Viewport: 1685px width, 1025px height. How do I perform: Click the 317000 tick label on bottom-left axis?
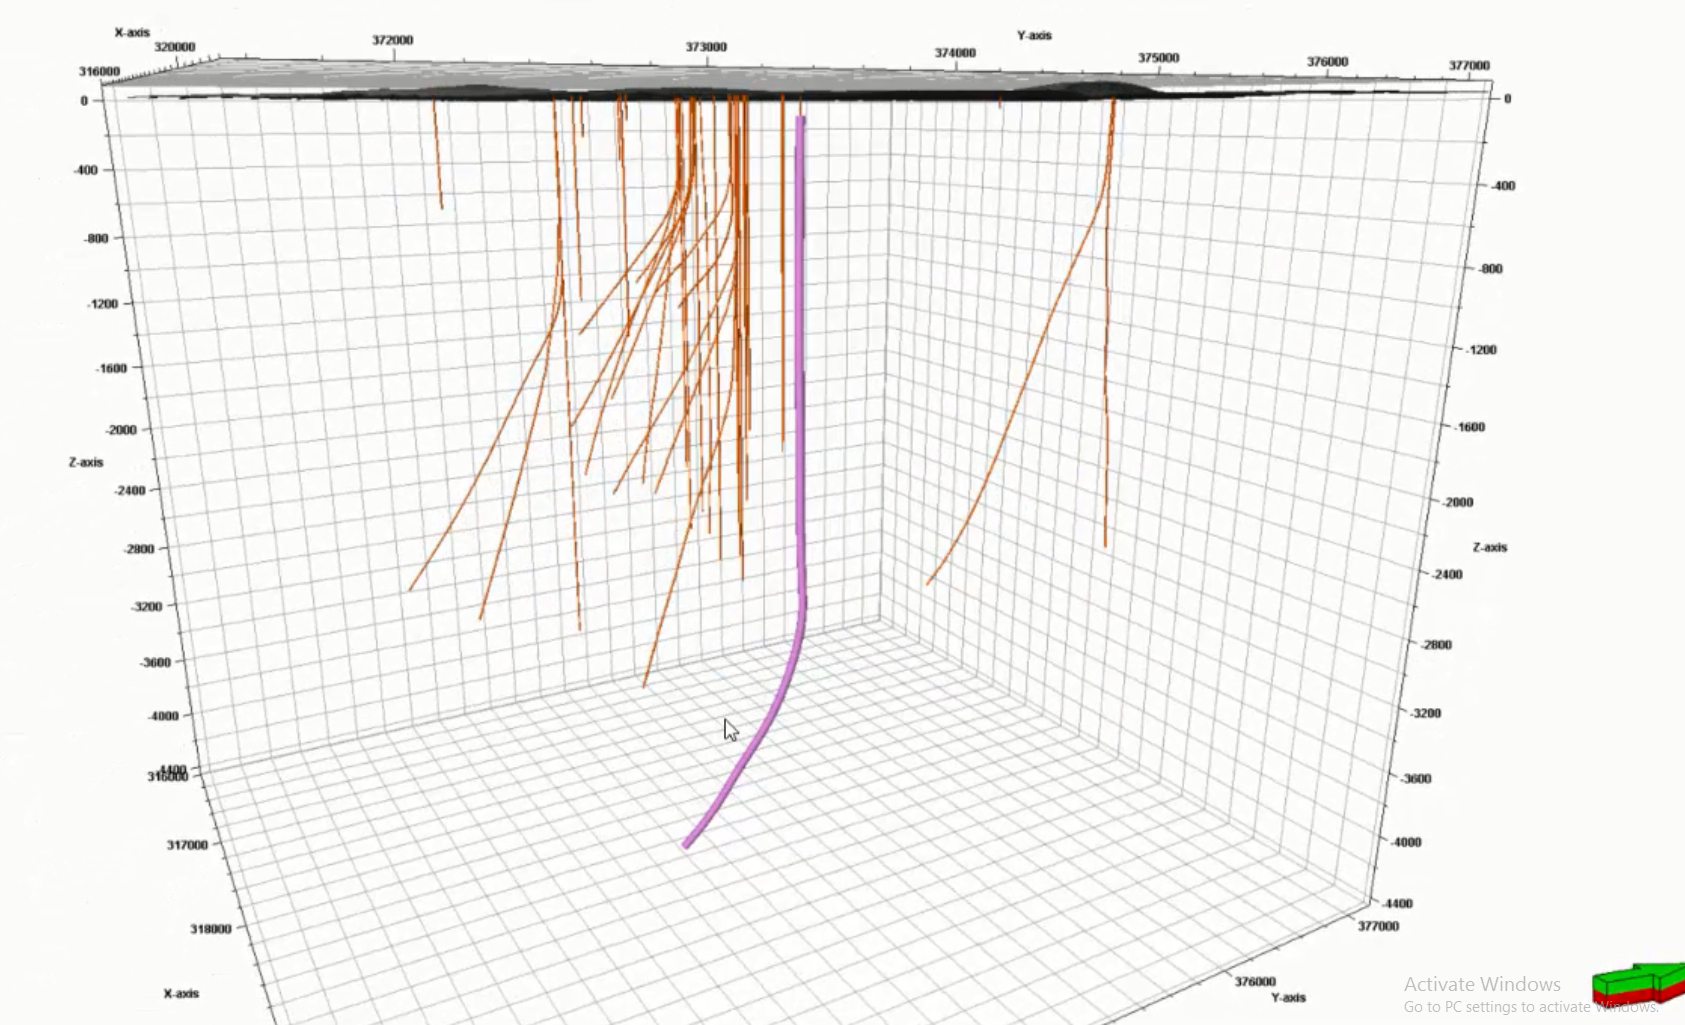(x=187, y=845)
